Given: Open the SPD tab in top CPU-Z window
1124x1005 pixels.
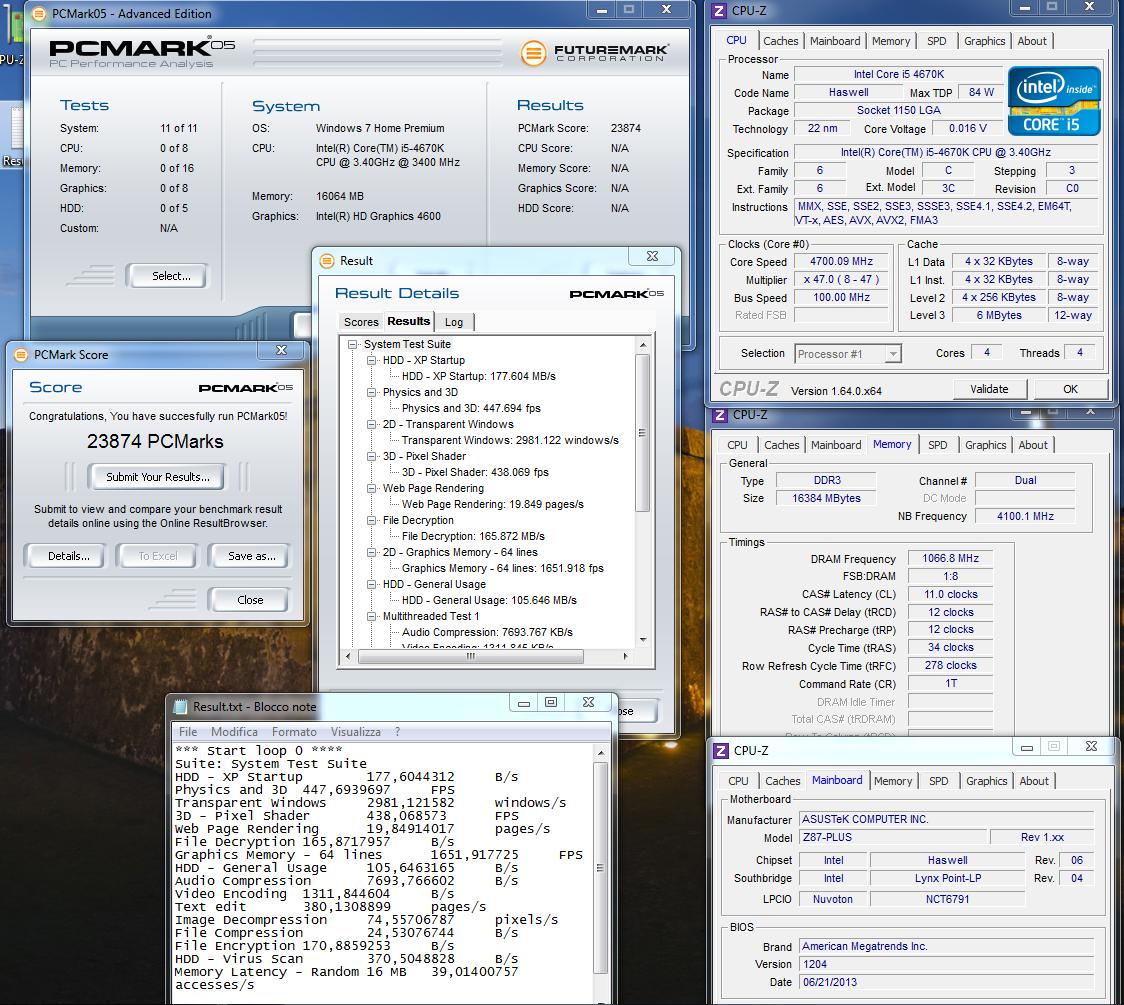Looking at the screenshot, I should pos(937,42).
